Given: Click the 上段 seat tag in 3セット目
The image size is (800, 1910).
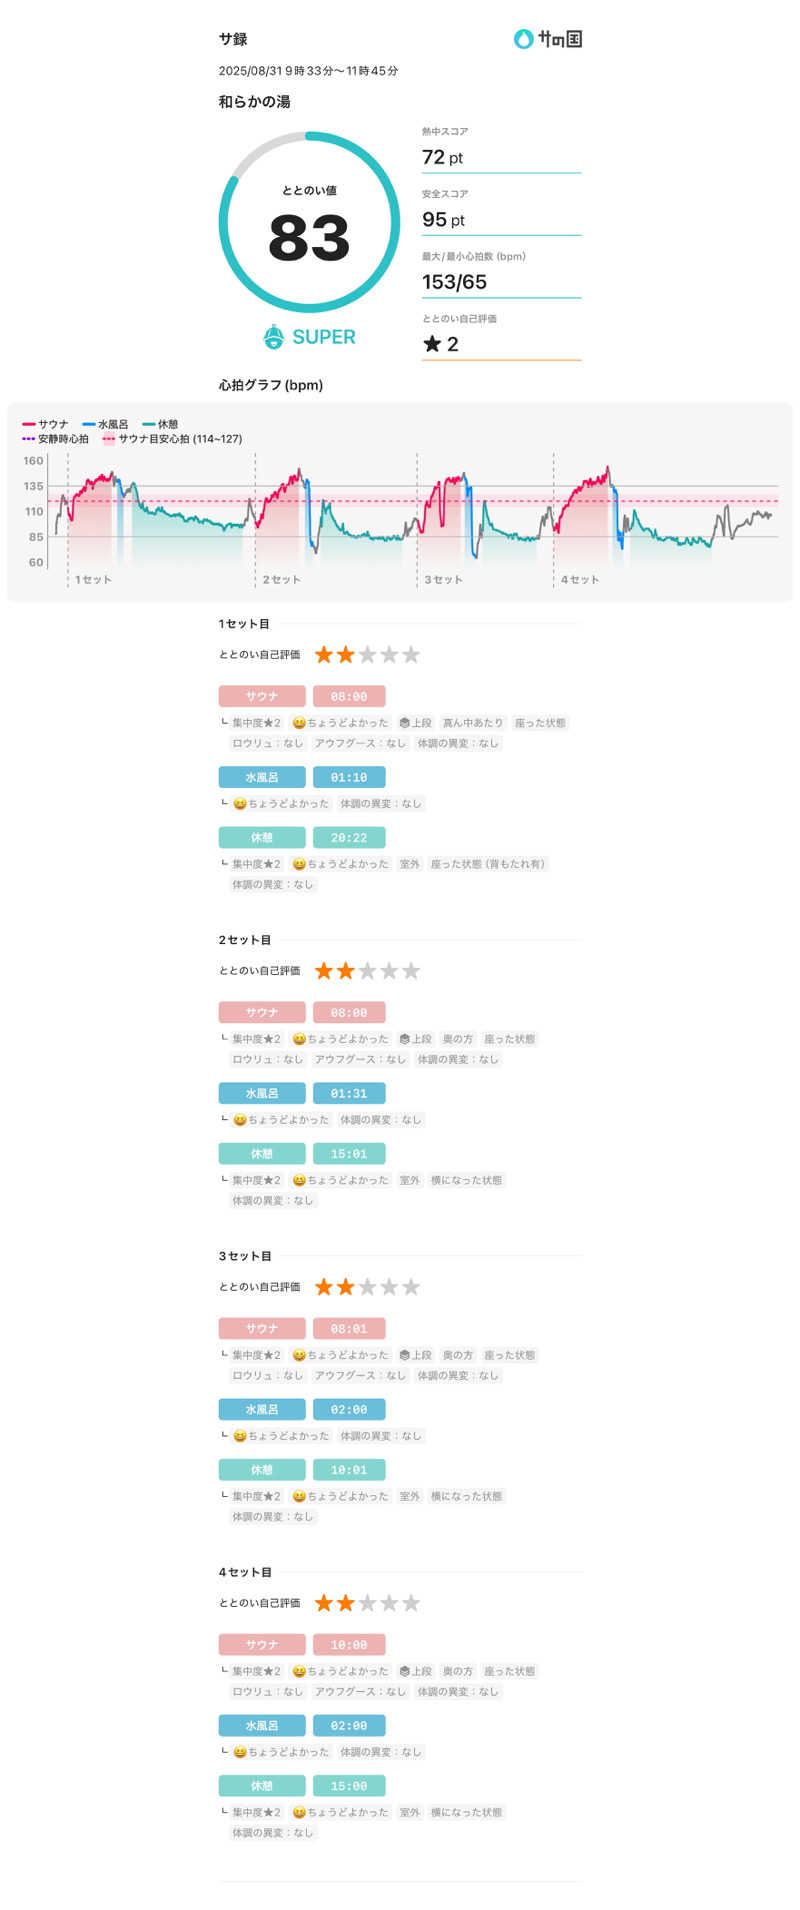Looking at the screenshot, I should click(x=415, y=1355).
